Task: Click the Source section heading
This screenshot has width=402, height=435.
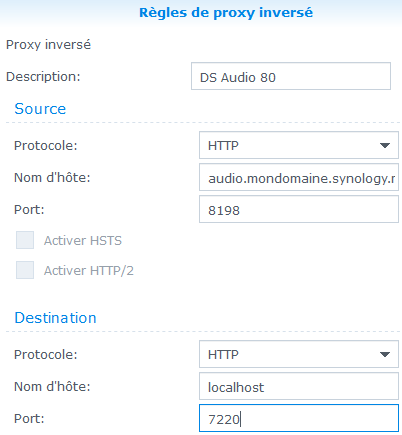Action: [40, 109]
